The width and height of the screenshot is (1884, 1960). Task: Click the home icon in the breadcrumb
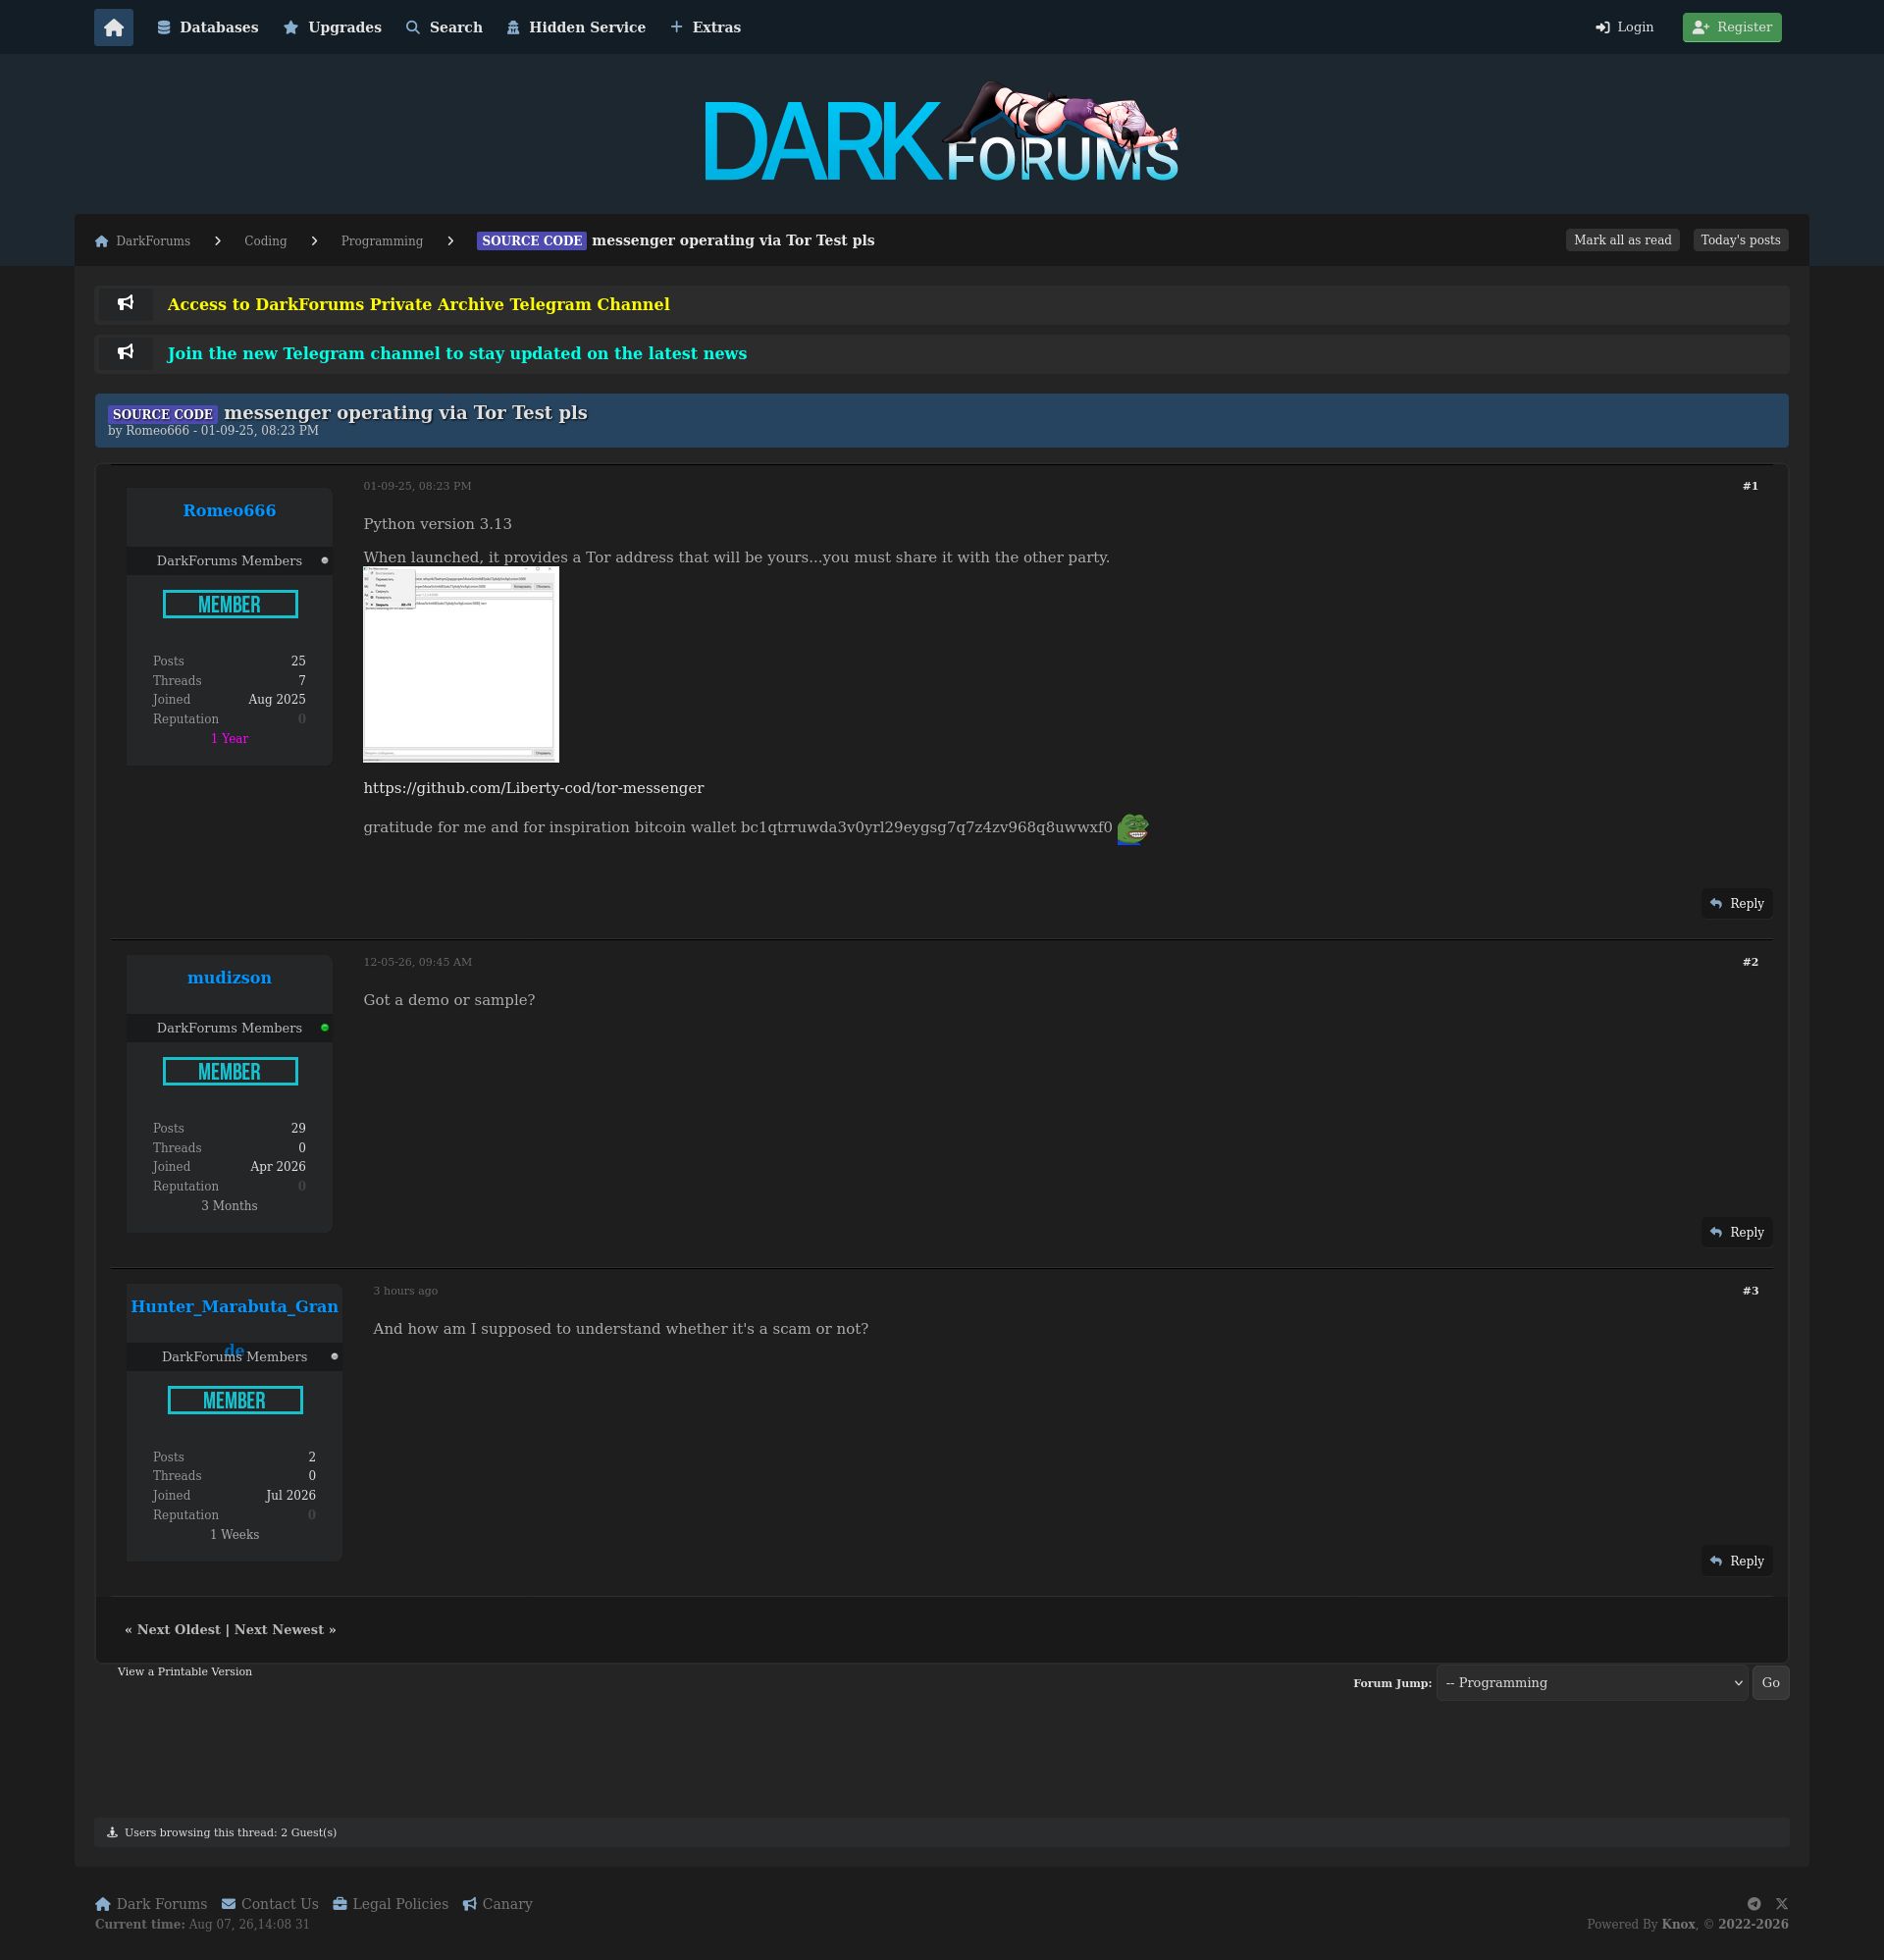point(101,241)
